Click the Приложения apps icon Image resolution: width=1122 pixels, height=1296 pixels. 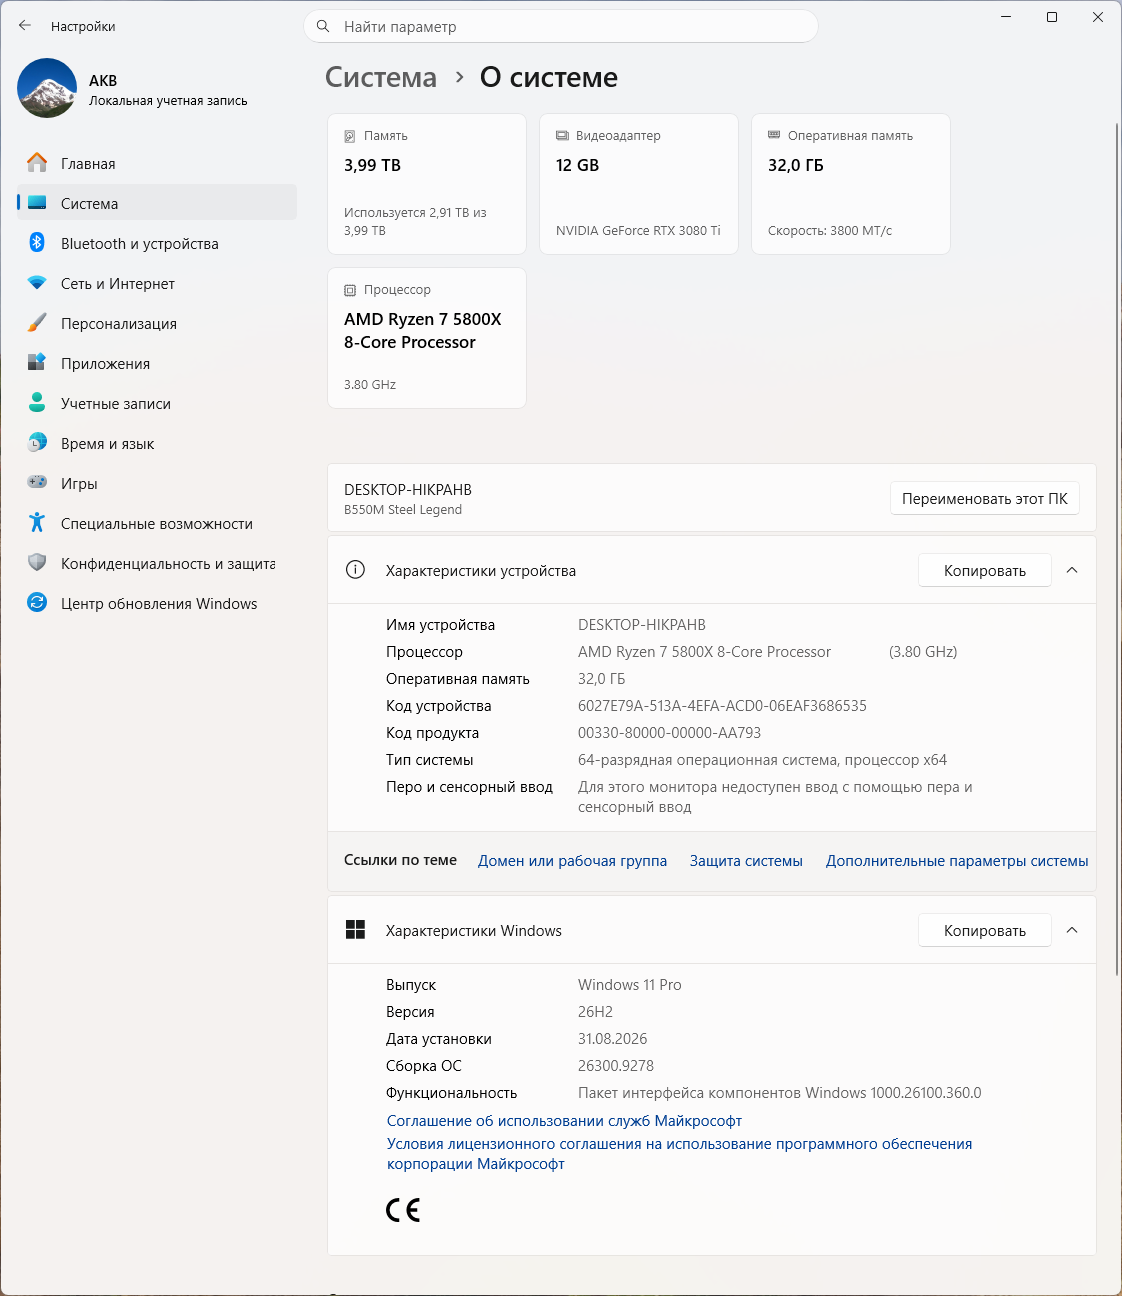tap(37, 363)
